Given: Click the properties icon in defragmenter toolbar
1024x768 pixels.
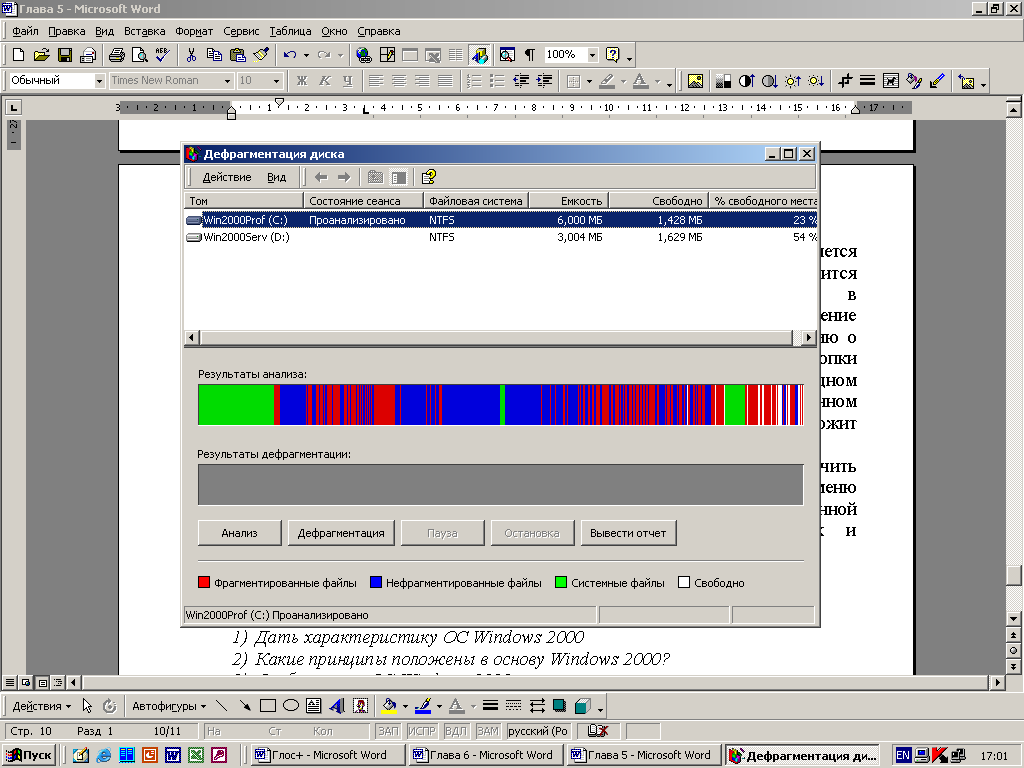Looking at the screenshot, I should (398, 177).
